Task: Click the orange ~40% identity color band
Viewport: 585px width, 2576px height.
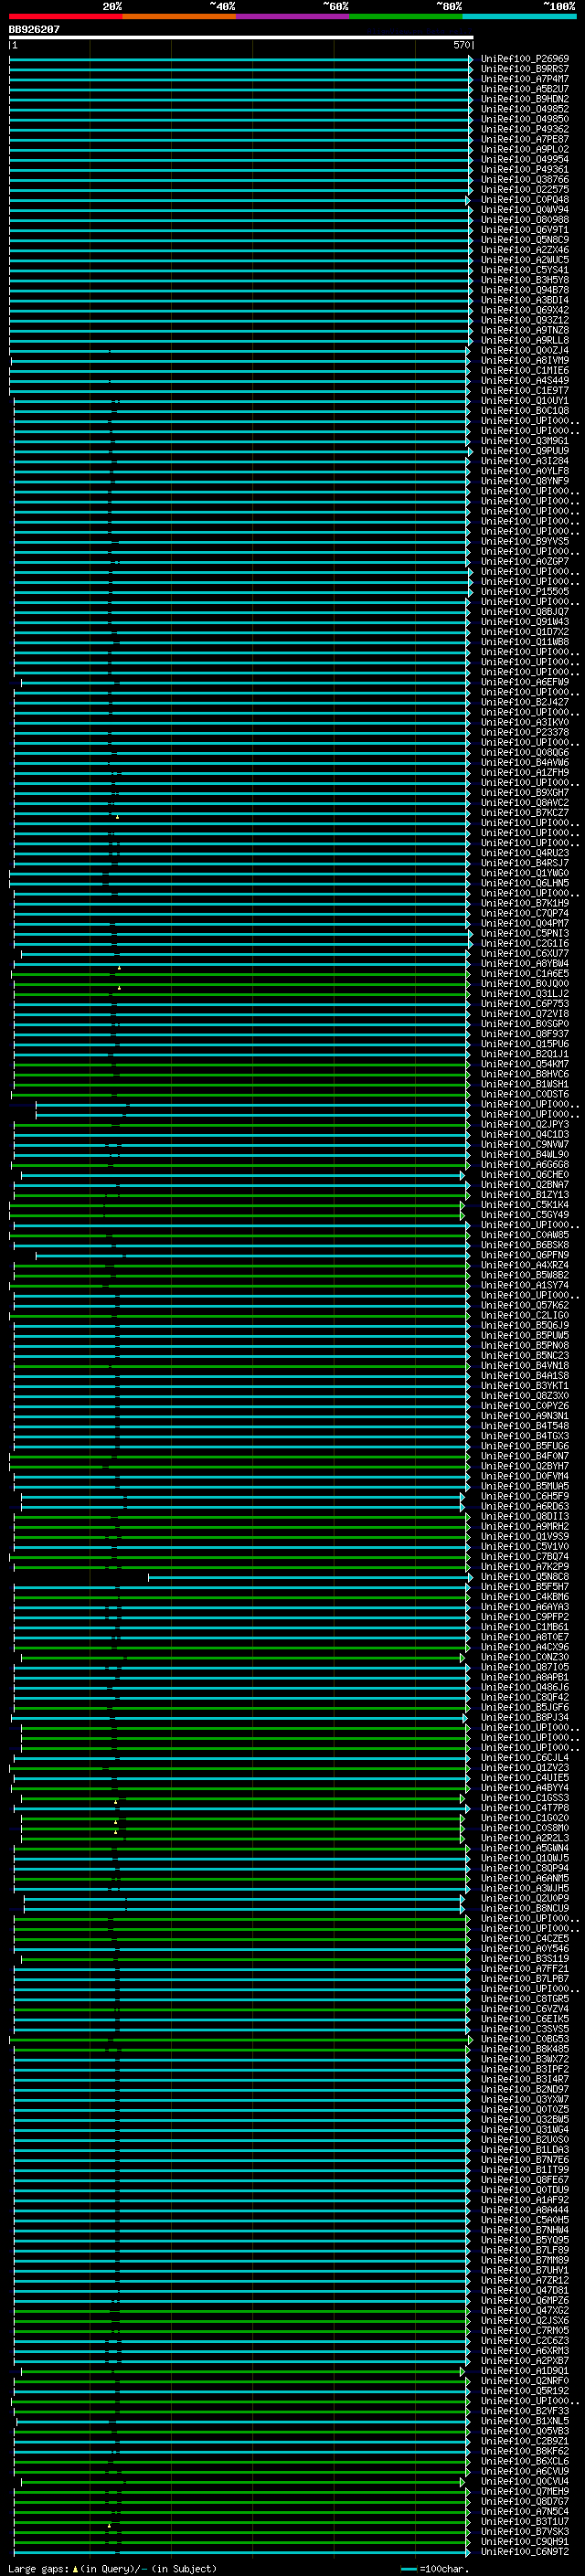Action: [179, 16]
